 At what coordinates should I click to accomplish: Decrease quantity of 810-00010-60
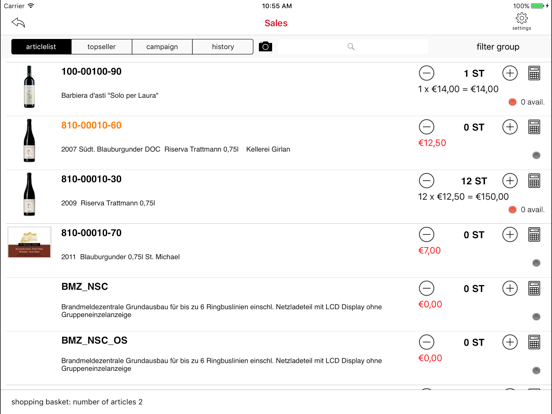coord(426,127)
